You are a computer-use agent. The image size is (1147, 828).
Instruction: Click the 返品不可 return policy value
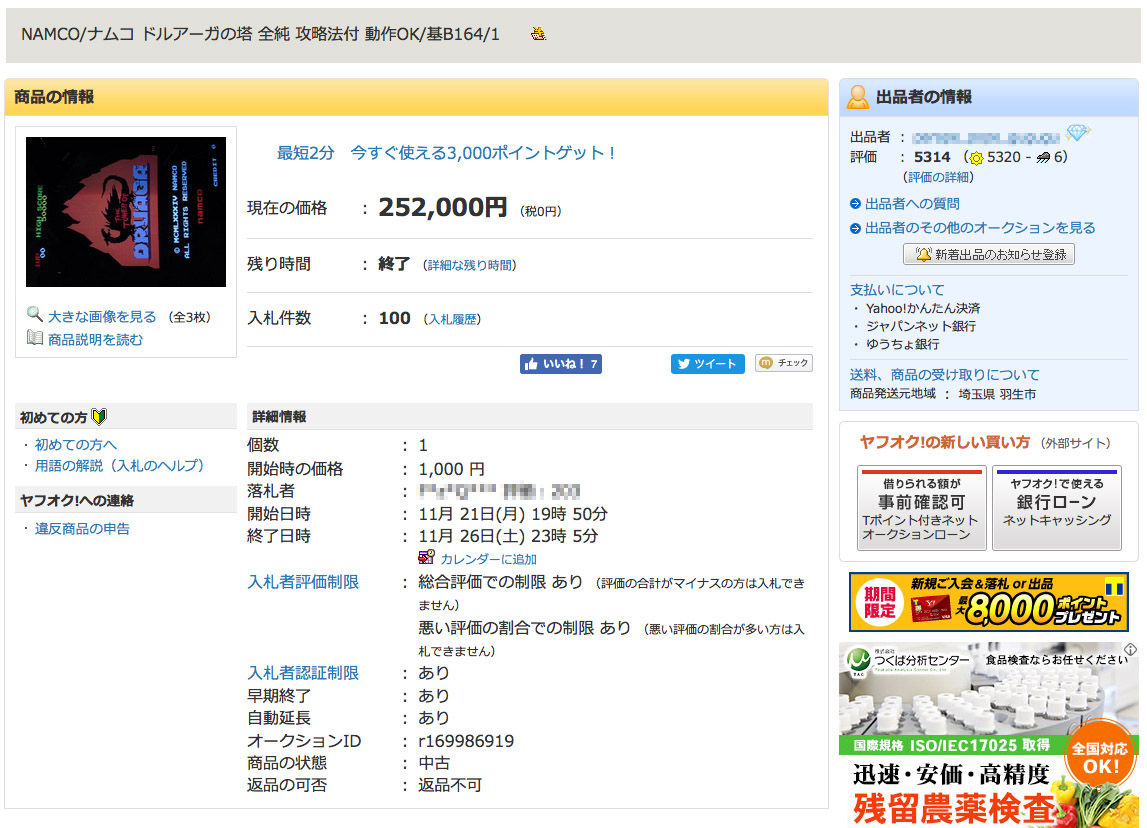tap(450, 786)
